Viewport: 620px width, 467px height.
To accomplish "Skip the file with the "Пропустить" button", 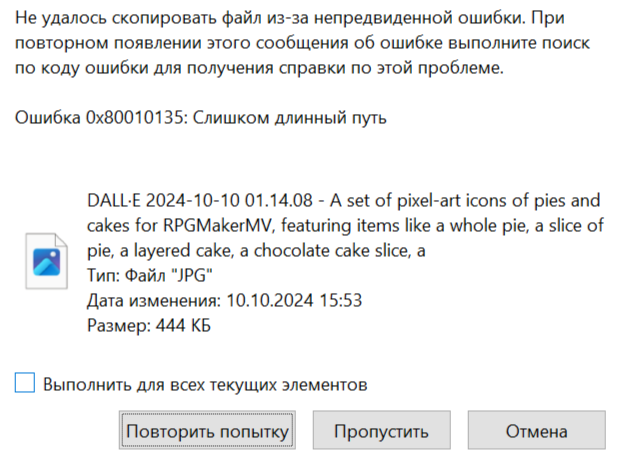I will point(382,430).
